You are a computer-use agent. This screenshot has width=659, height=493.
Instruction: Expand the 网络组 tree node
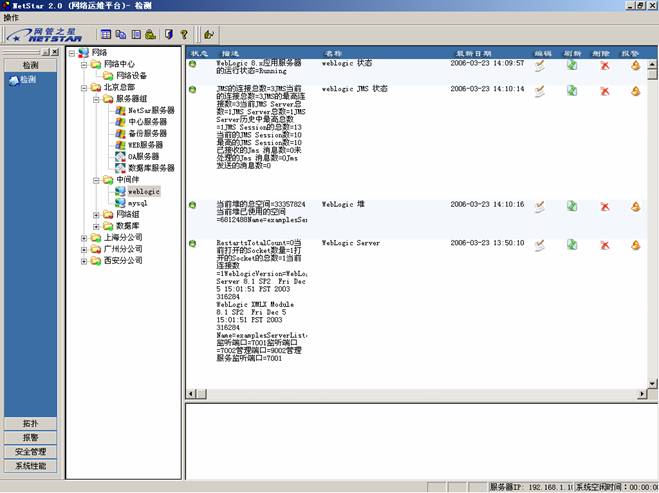coord(96,215)
